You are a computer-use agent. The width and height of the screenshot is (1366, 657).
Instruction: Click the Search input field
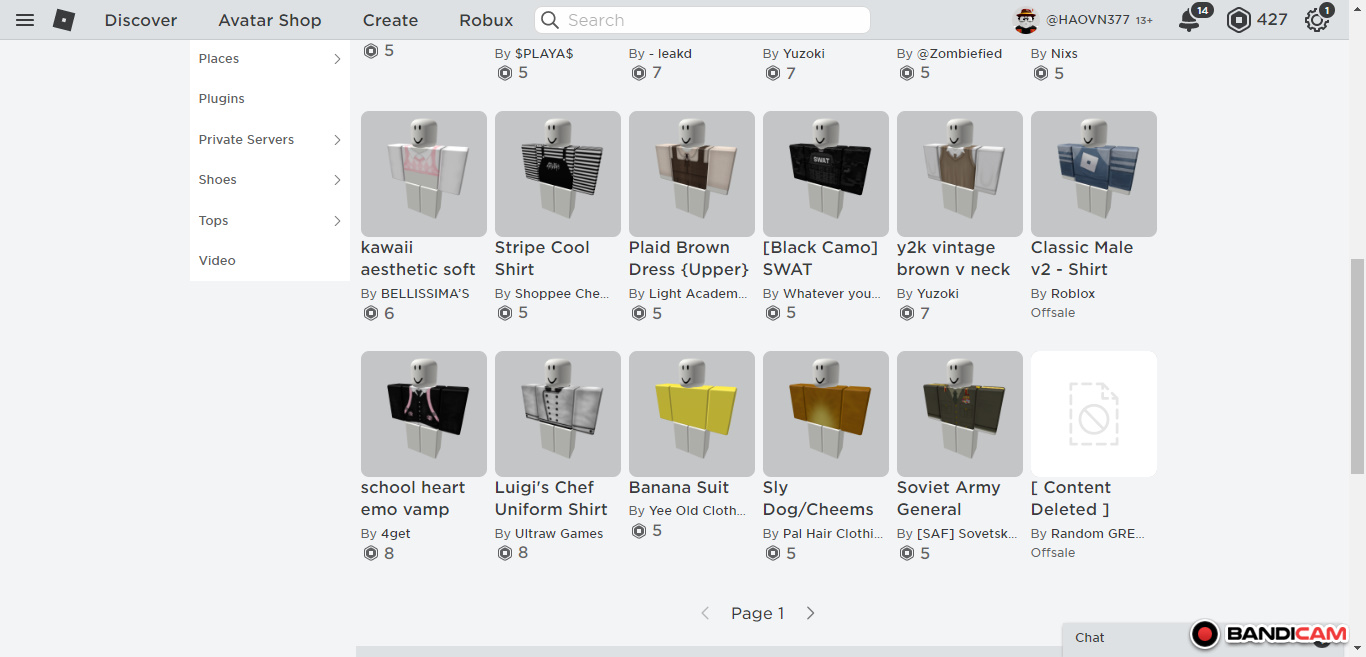pos(710,20)
